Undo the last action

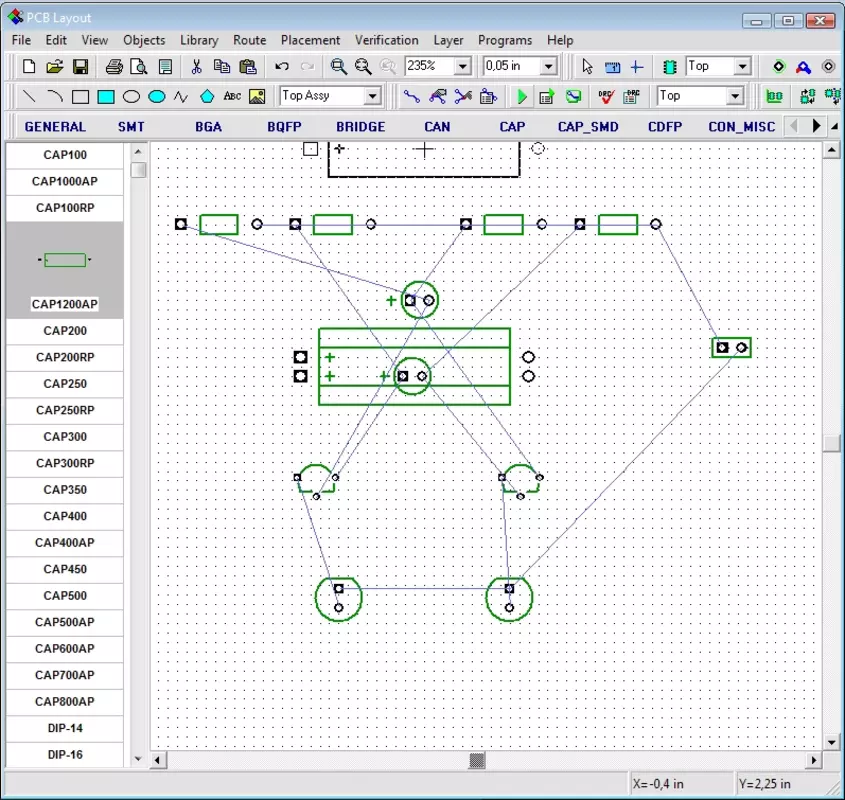(281, 66)
